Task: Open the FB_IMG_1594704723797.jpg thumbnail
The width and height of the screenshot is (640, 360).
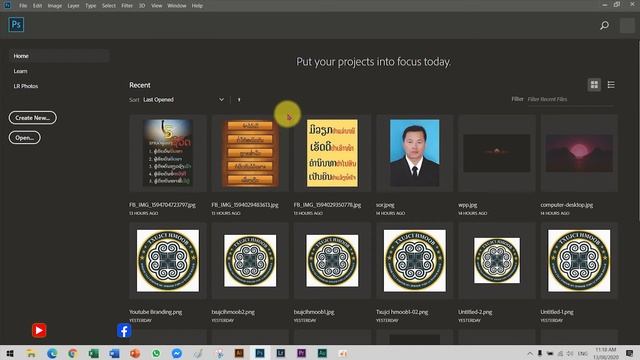Action: 168,153
